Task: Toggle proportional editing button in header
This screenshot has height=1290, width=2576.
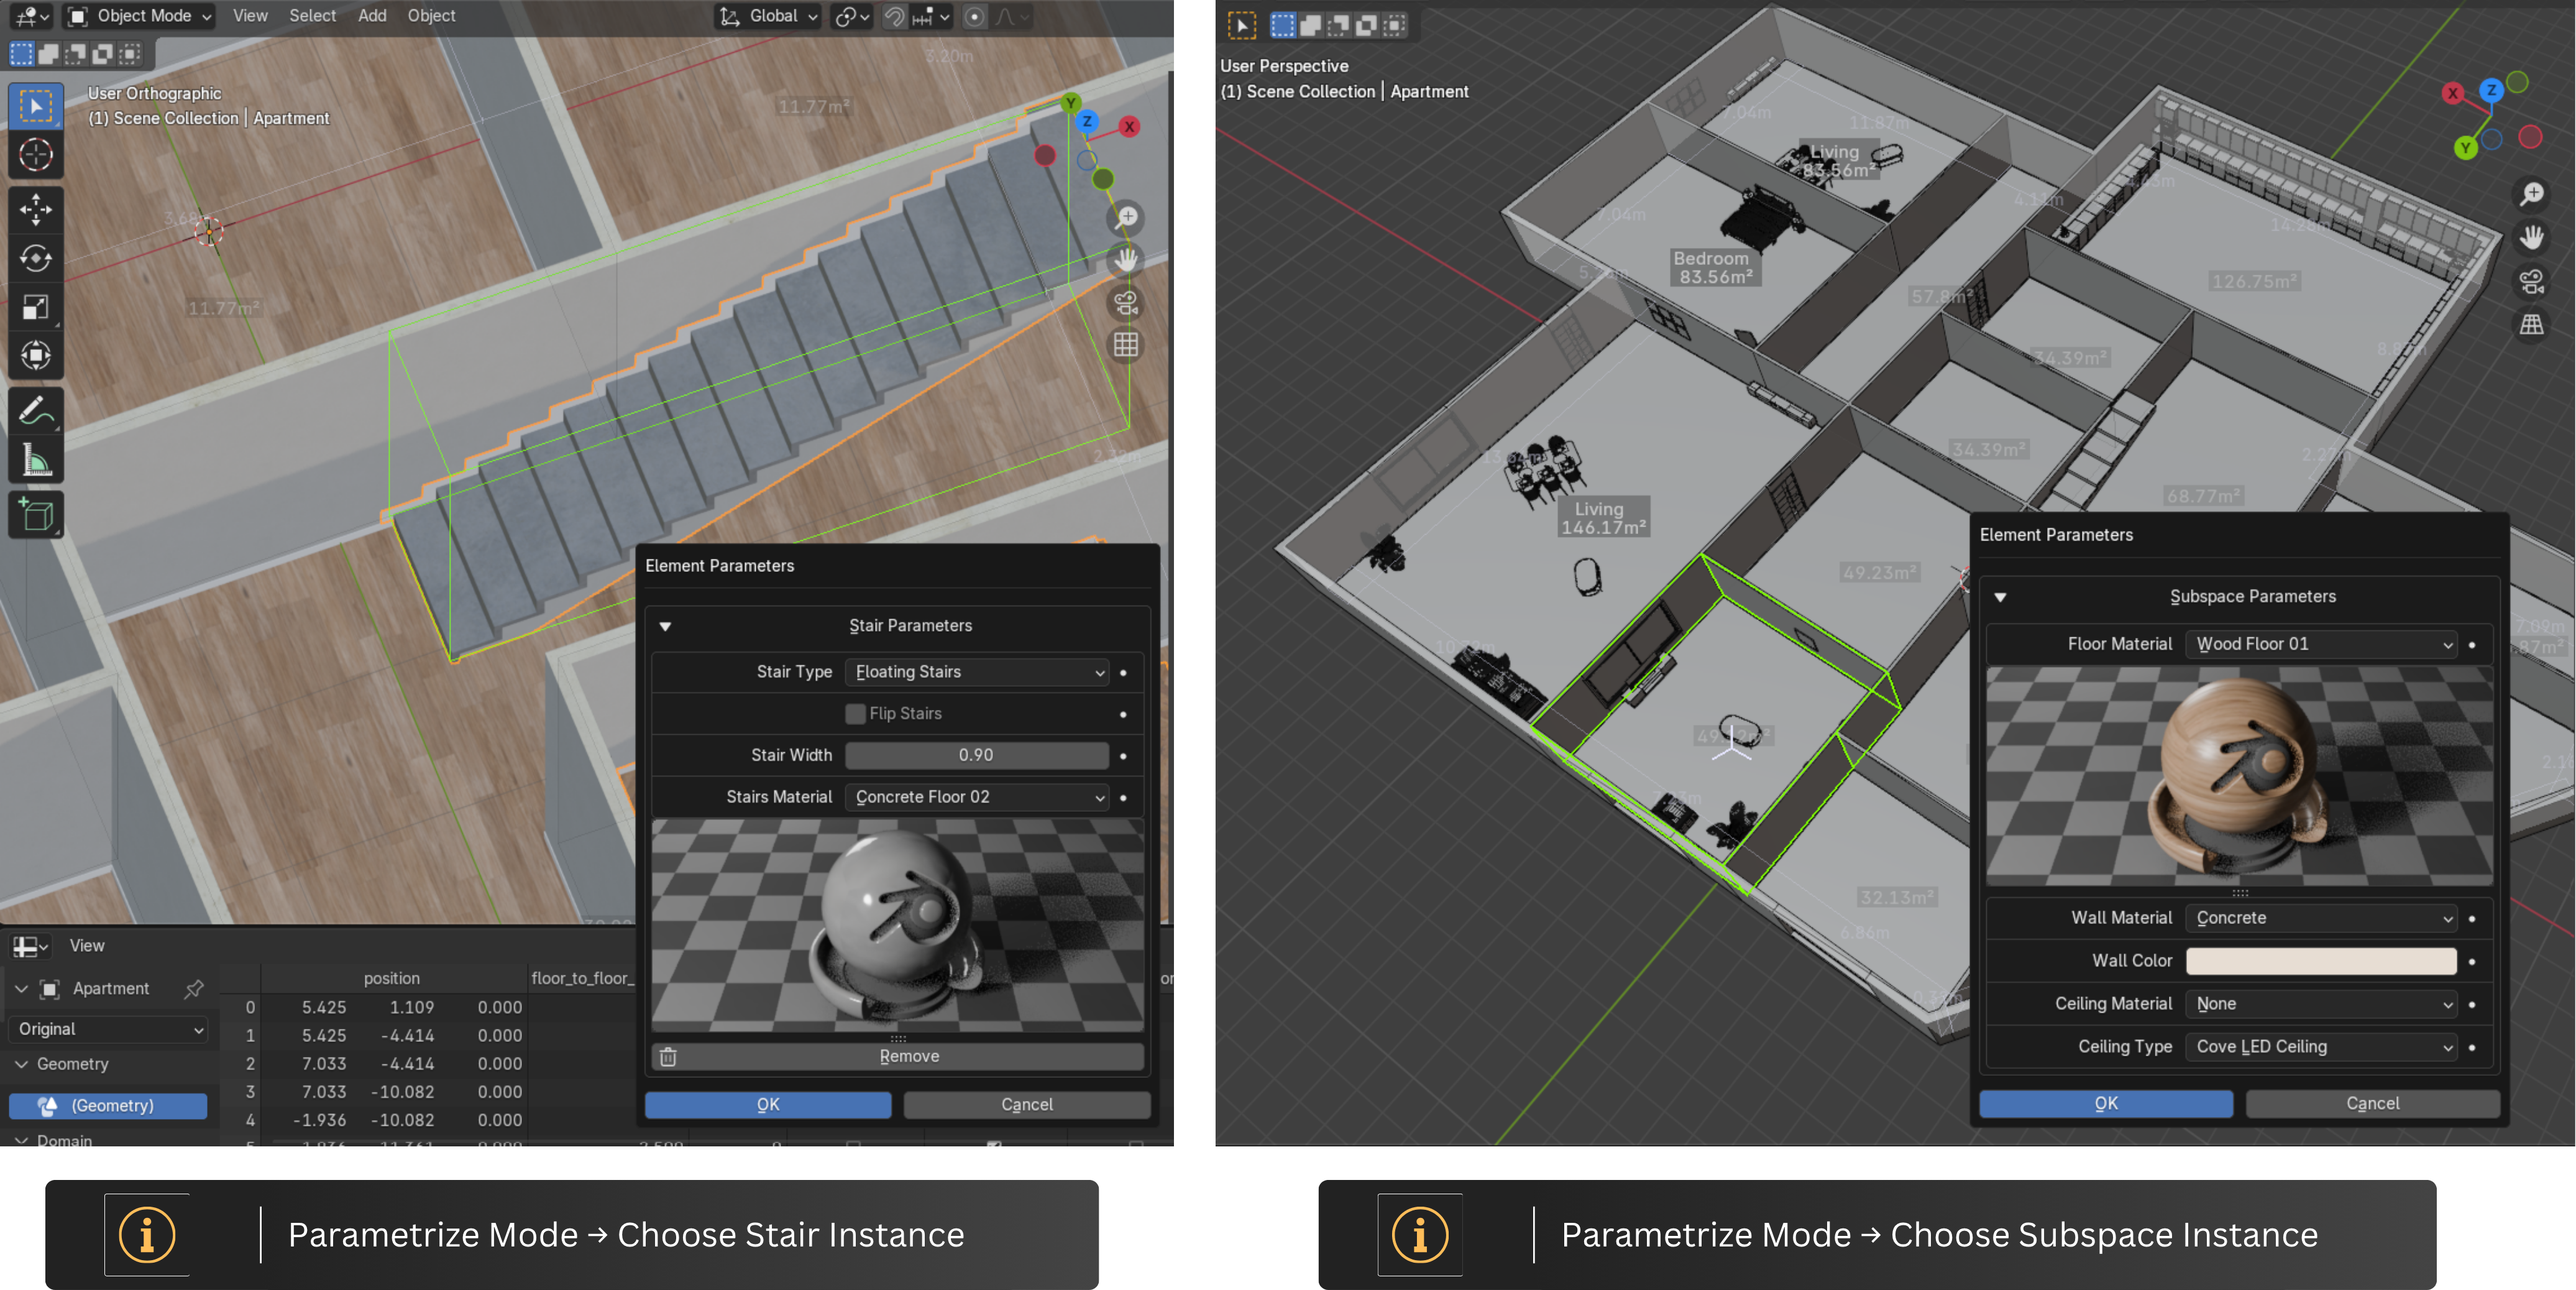Action: tap(974, 16)
